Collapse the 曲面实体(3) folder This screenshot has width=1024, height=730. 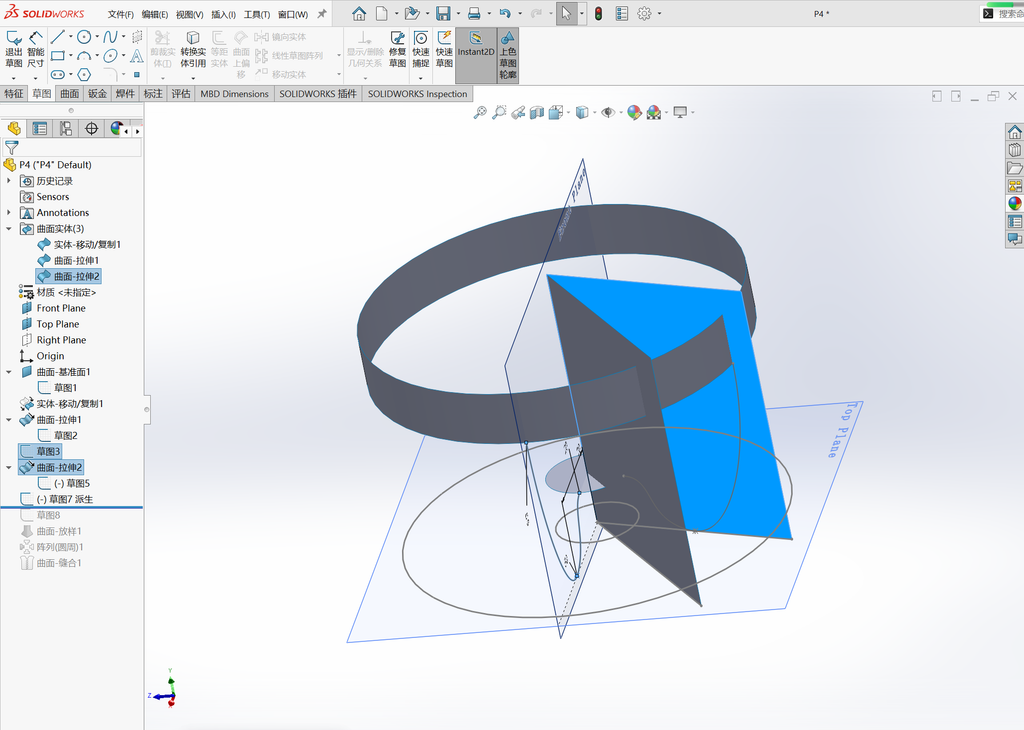point(8,229)
